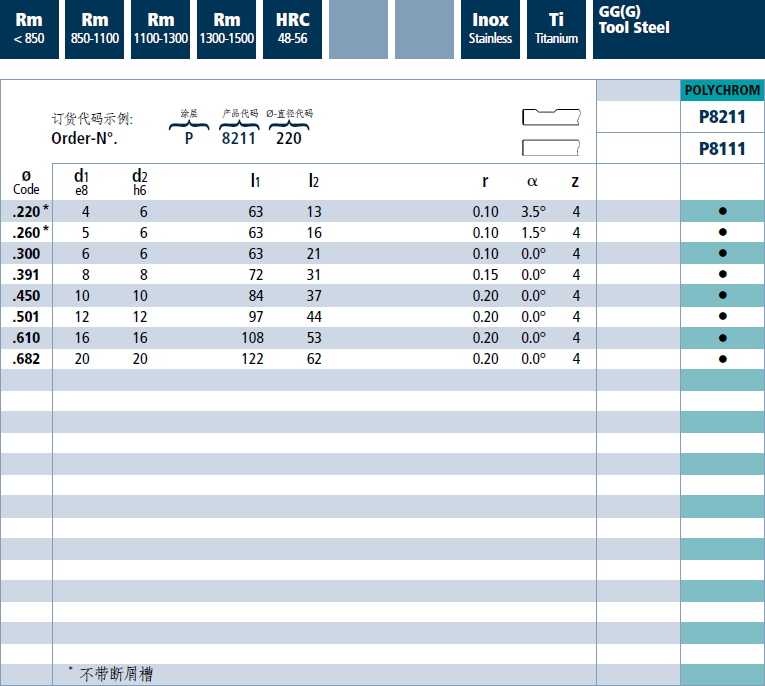
Task: Click the notched shank profile icon
Action: pyautogui.click(x=551, y=117)
